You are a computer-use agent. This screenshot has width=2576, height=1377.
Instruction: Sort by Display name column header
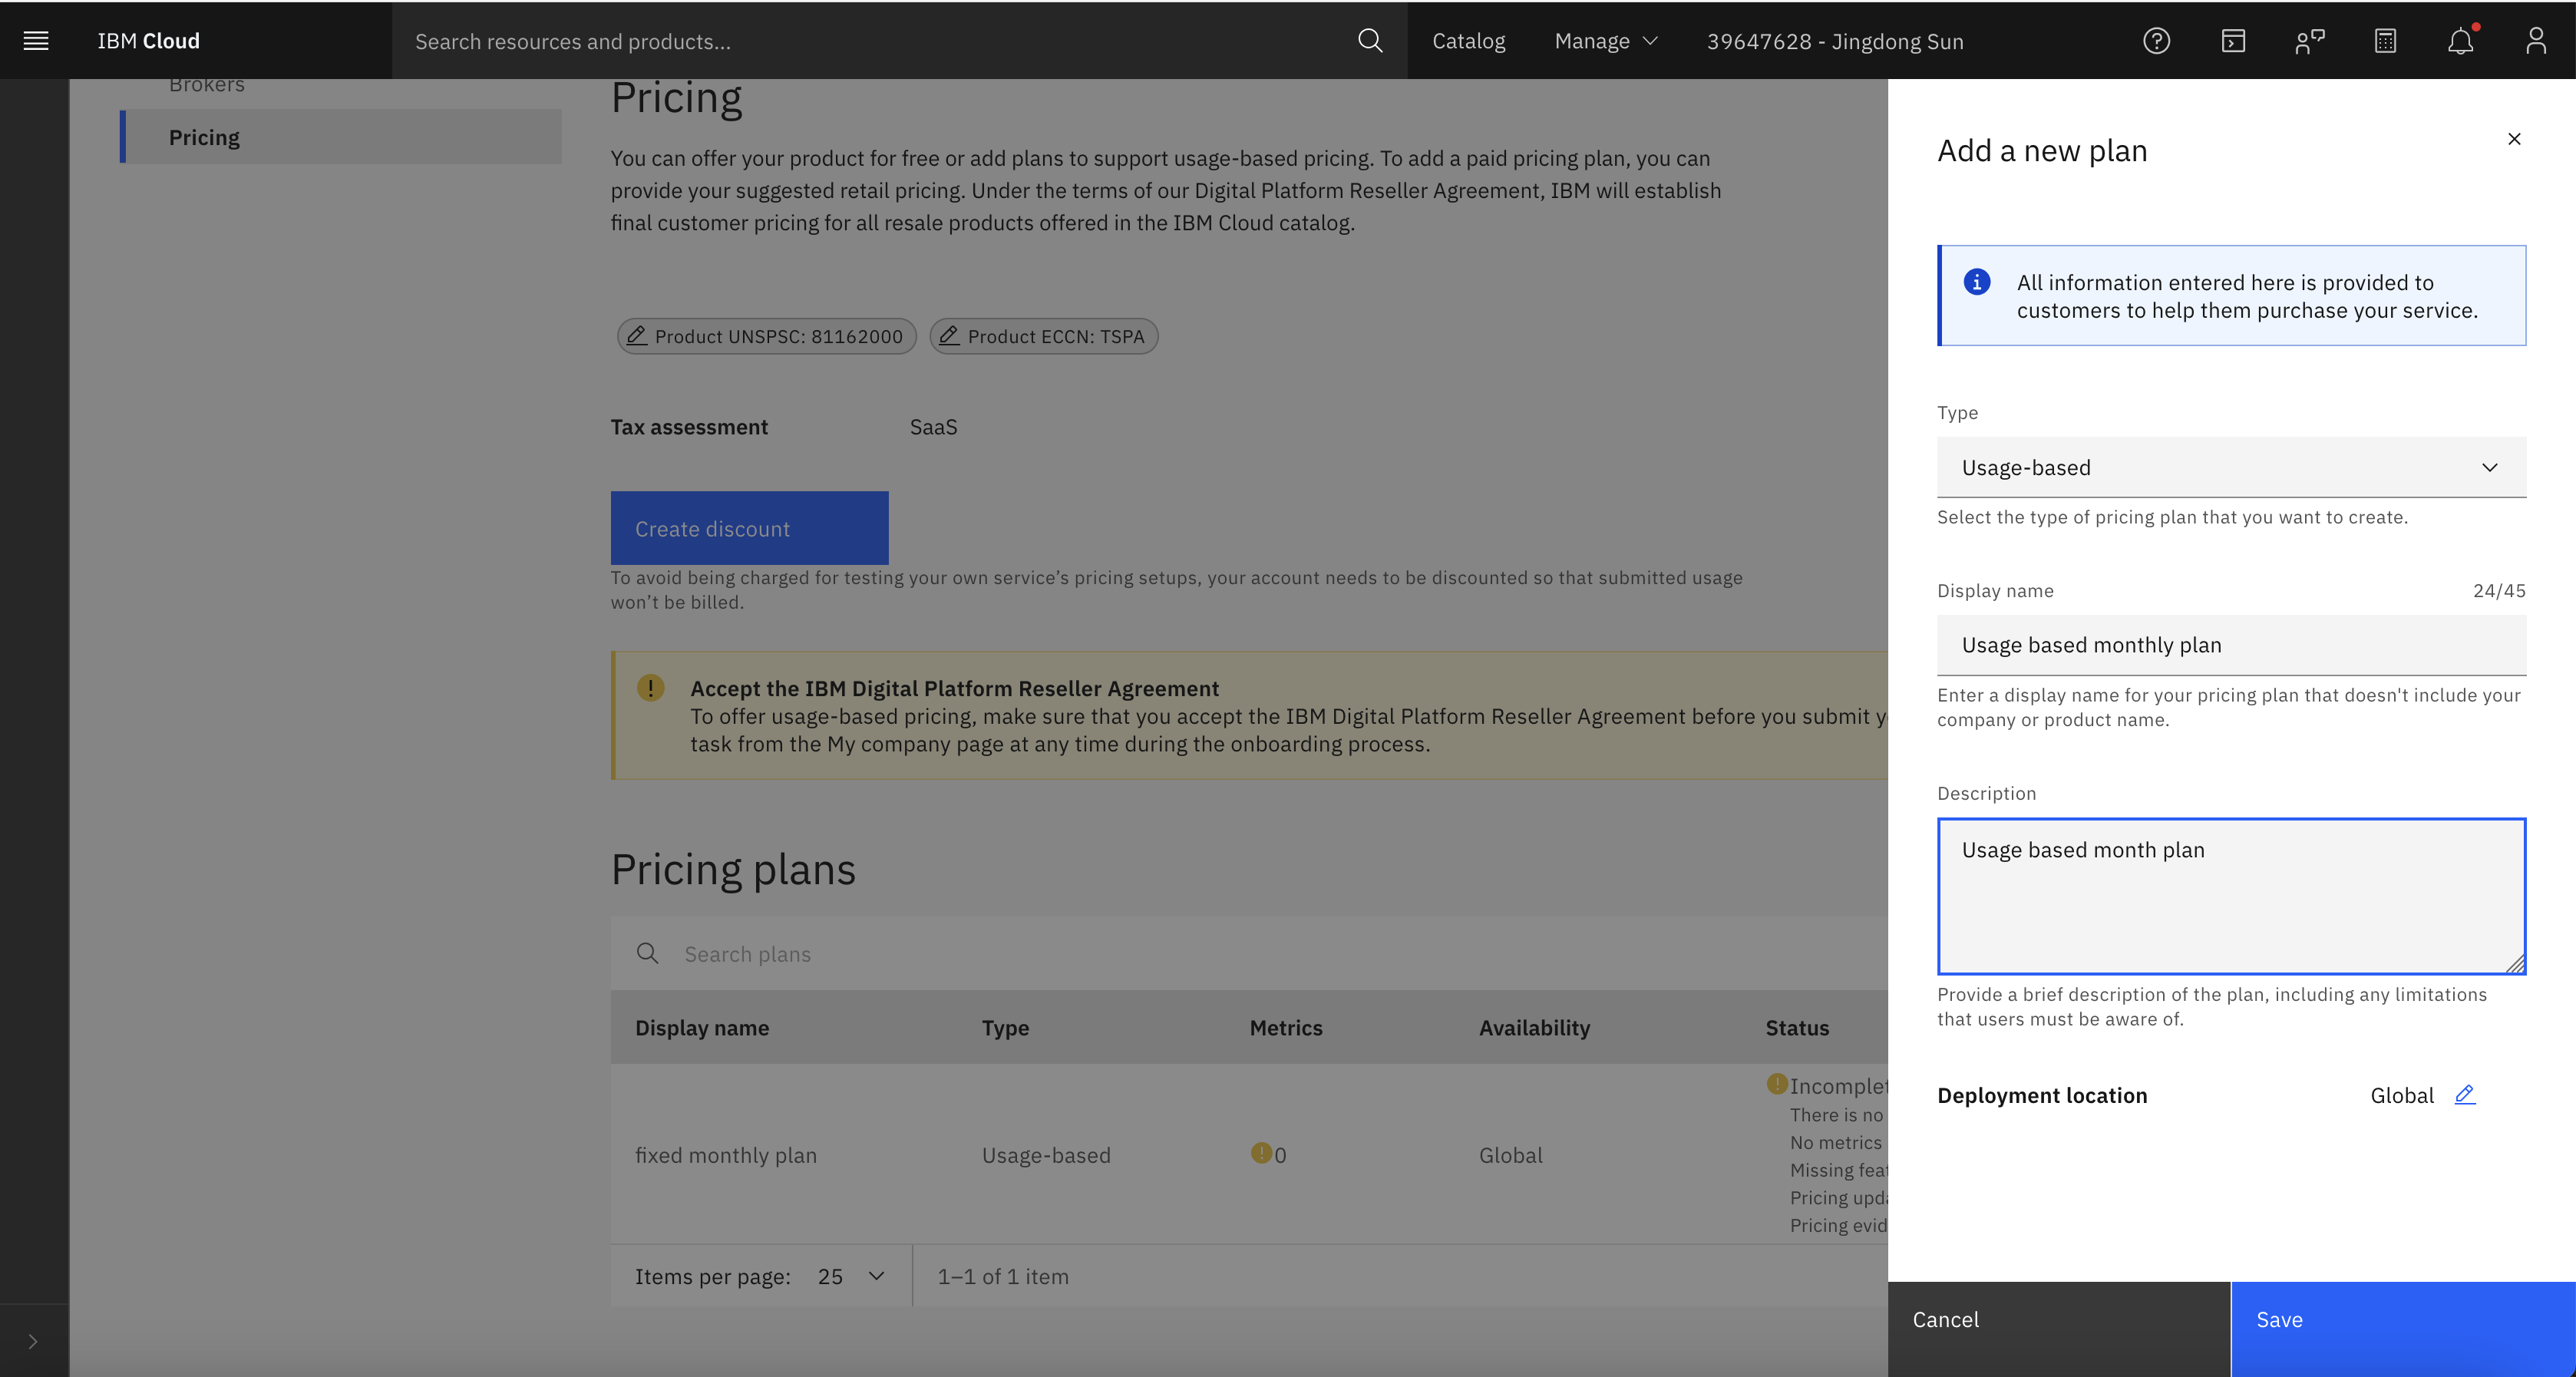702,1027
